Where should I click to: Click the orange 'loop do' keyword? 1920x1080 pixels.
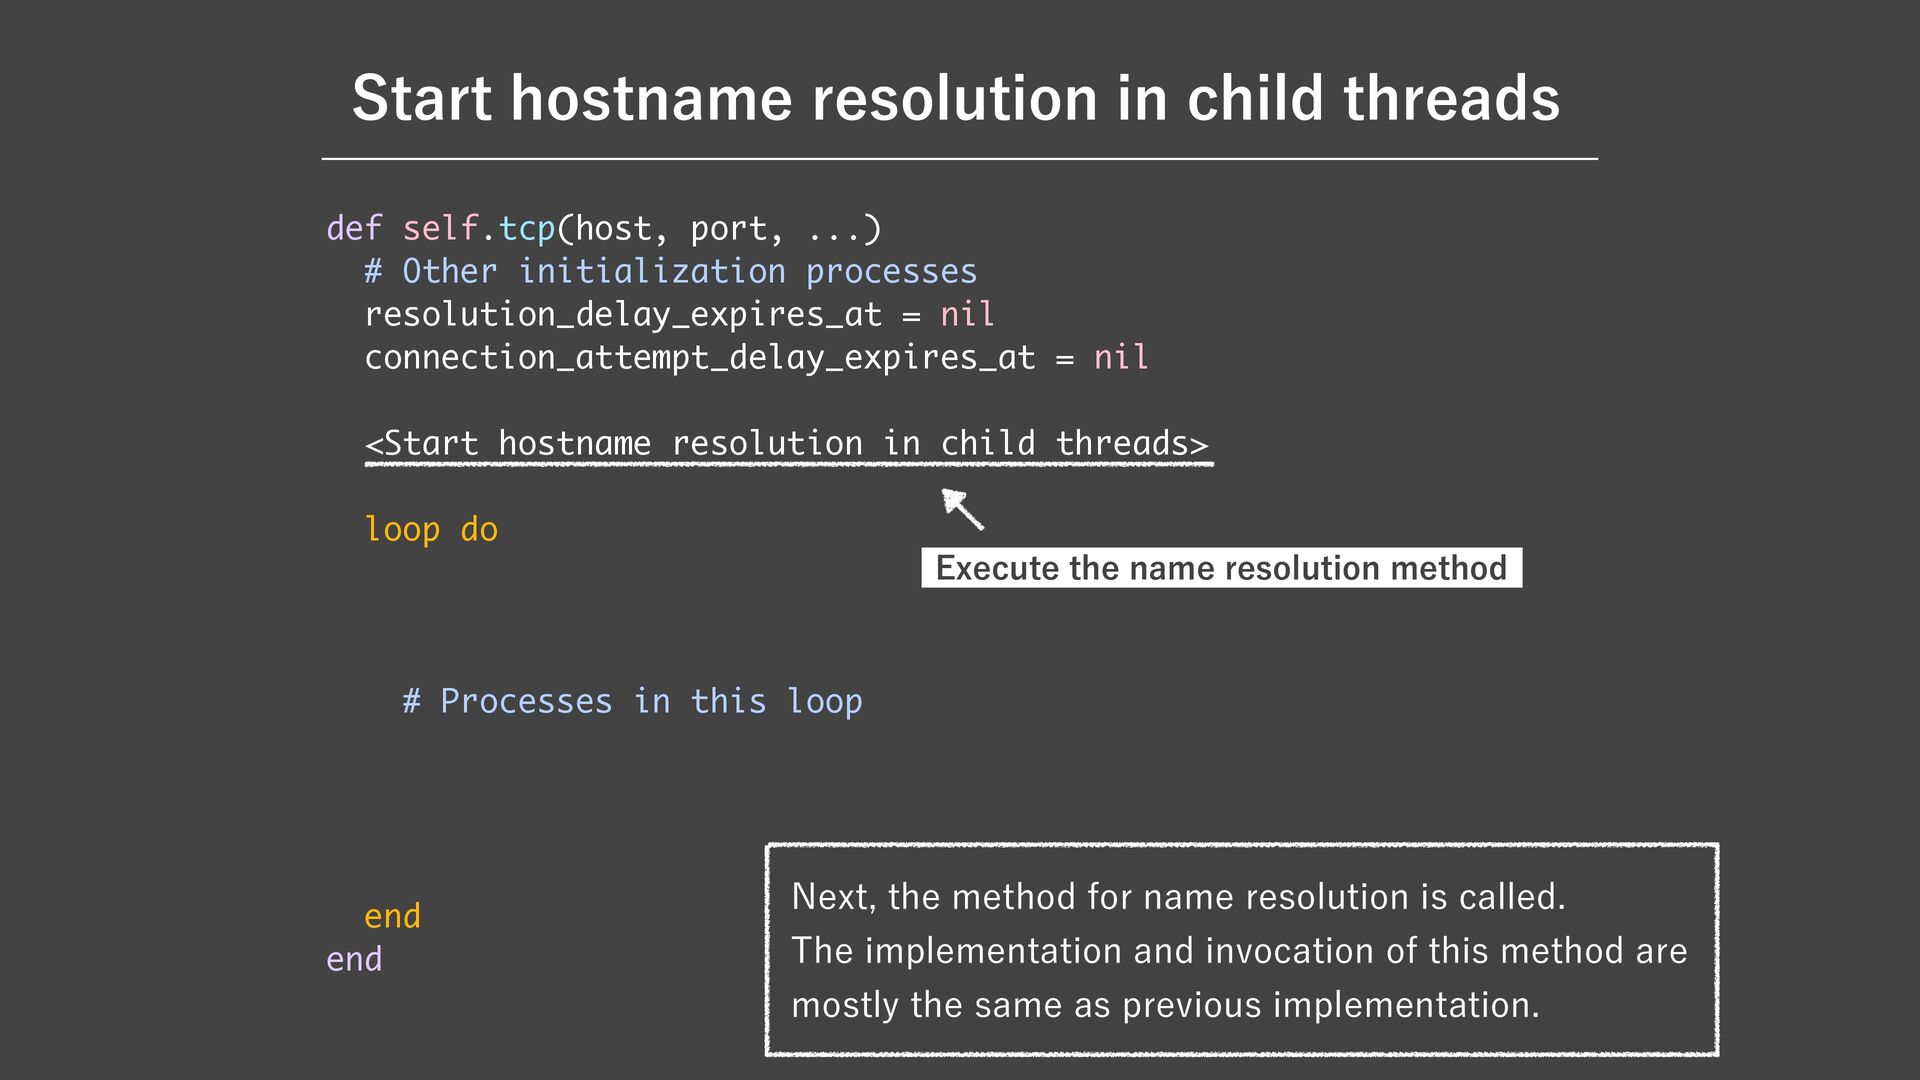pos(430,529)
